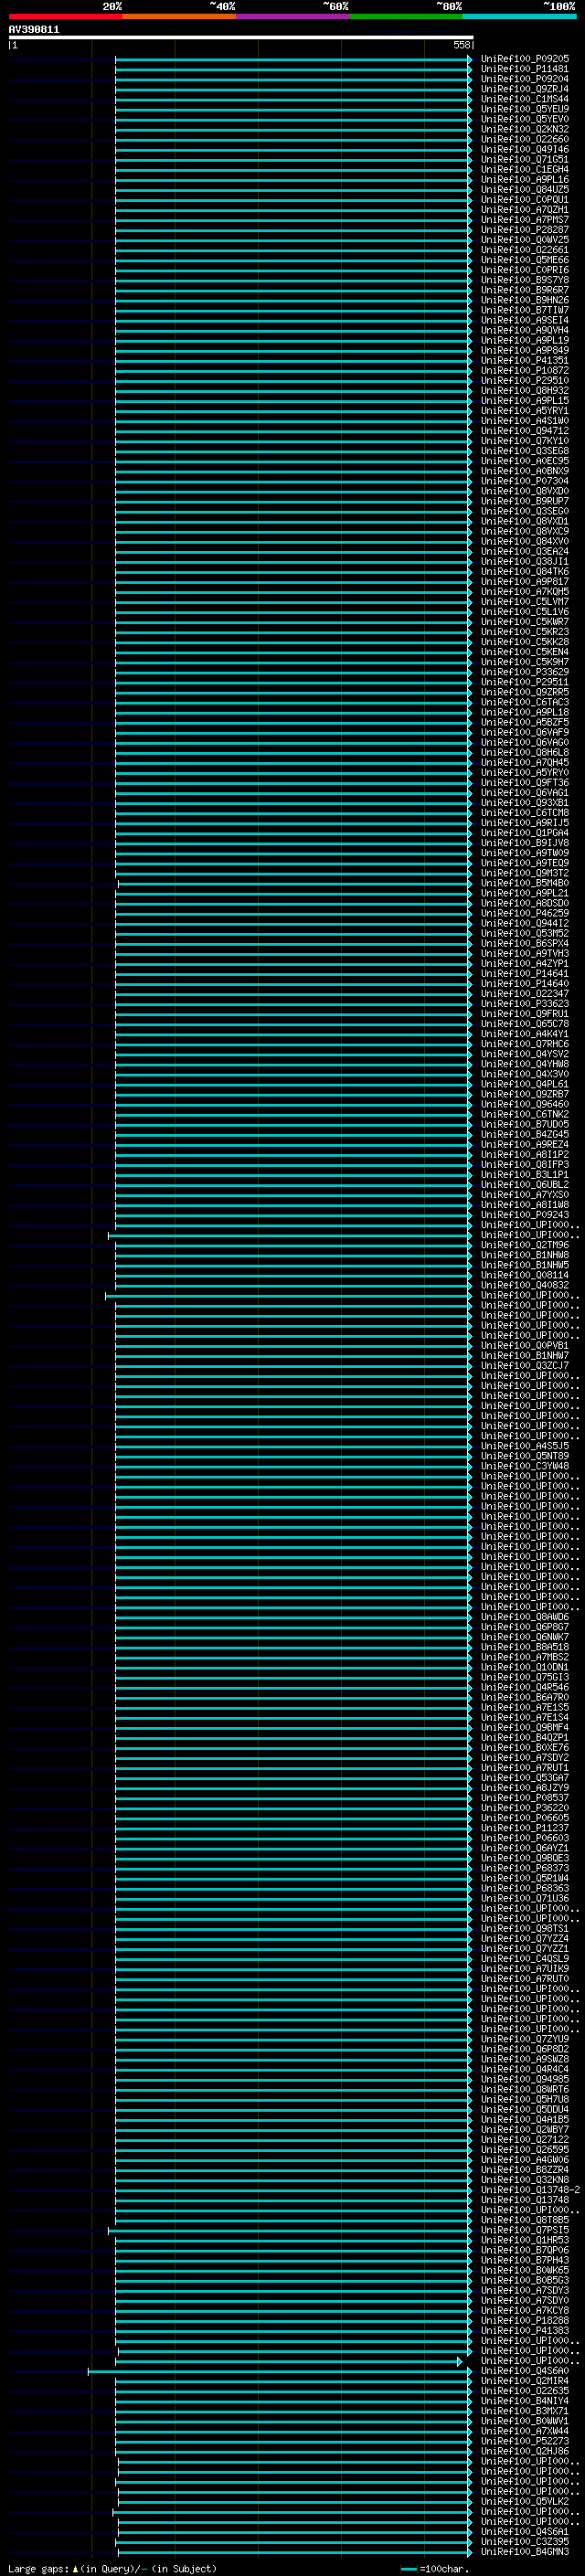Select hit label UniRef100_B6SPX4
Viewport: 585px width, 2576px height.
[524, 943]
